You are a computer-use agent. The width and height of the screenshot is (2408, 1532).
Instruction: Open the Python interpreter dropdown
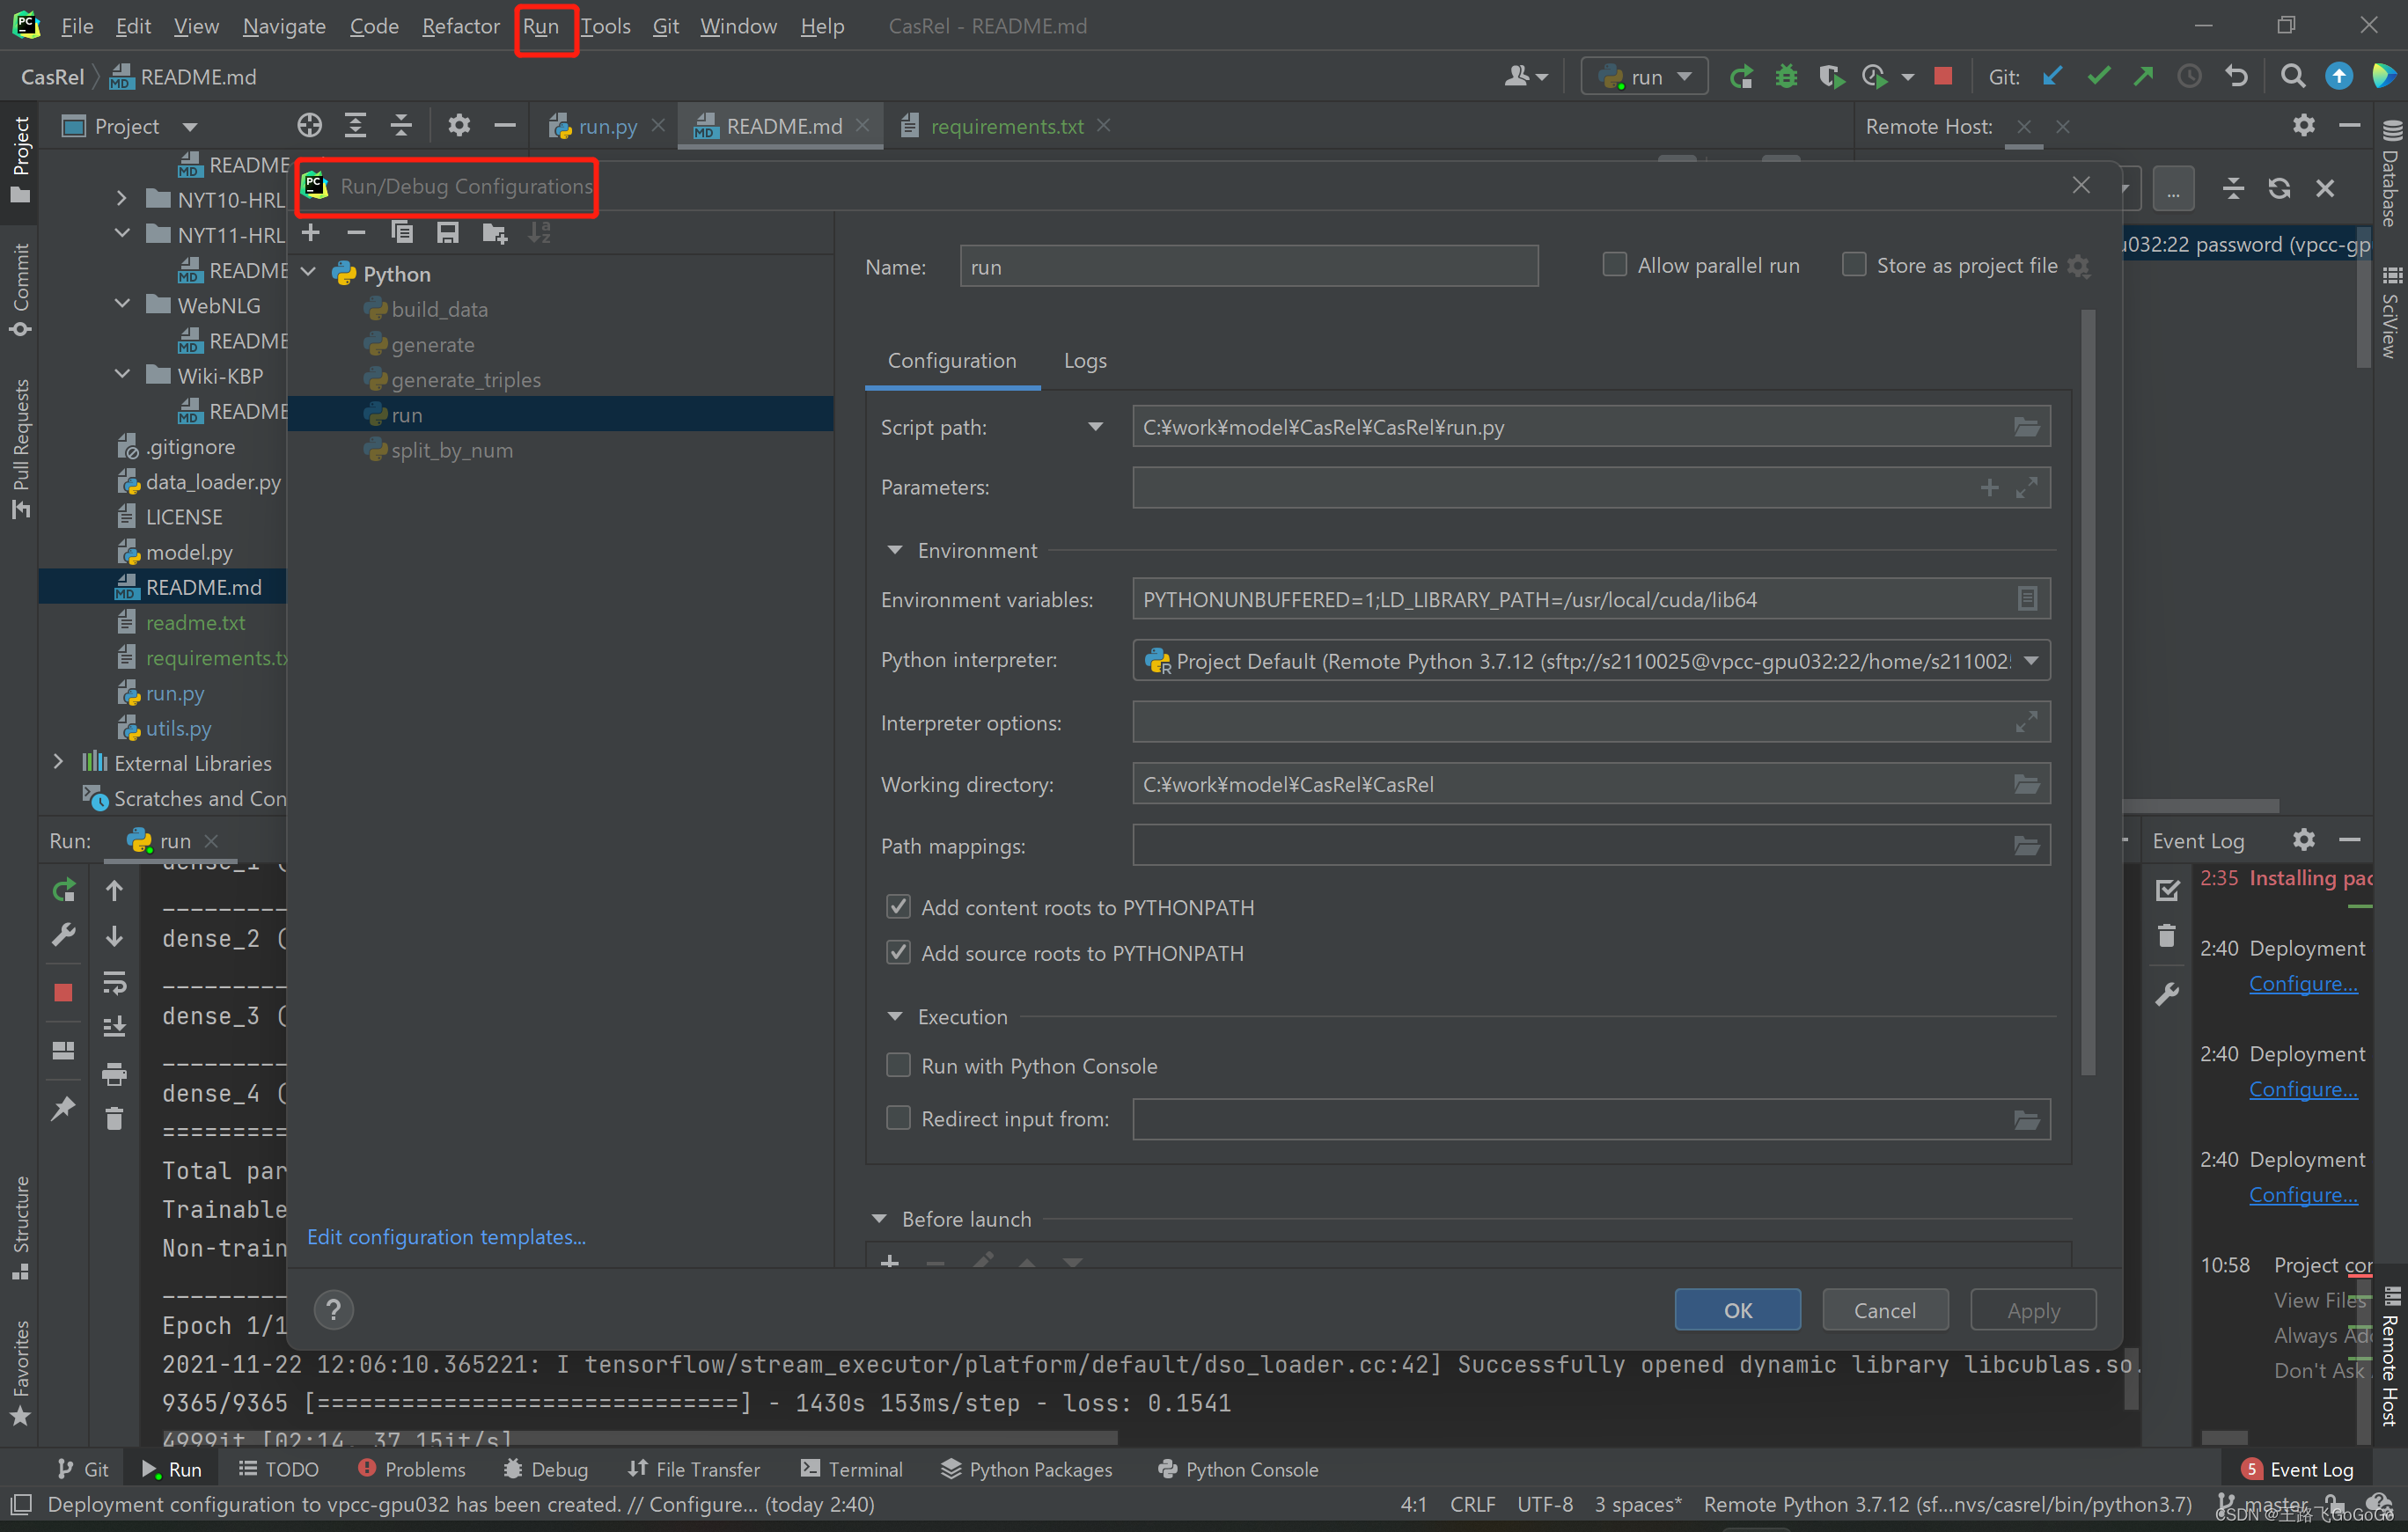click(2031, 660)
